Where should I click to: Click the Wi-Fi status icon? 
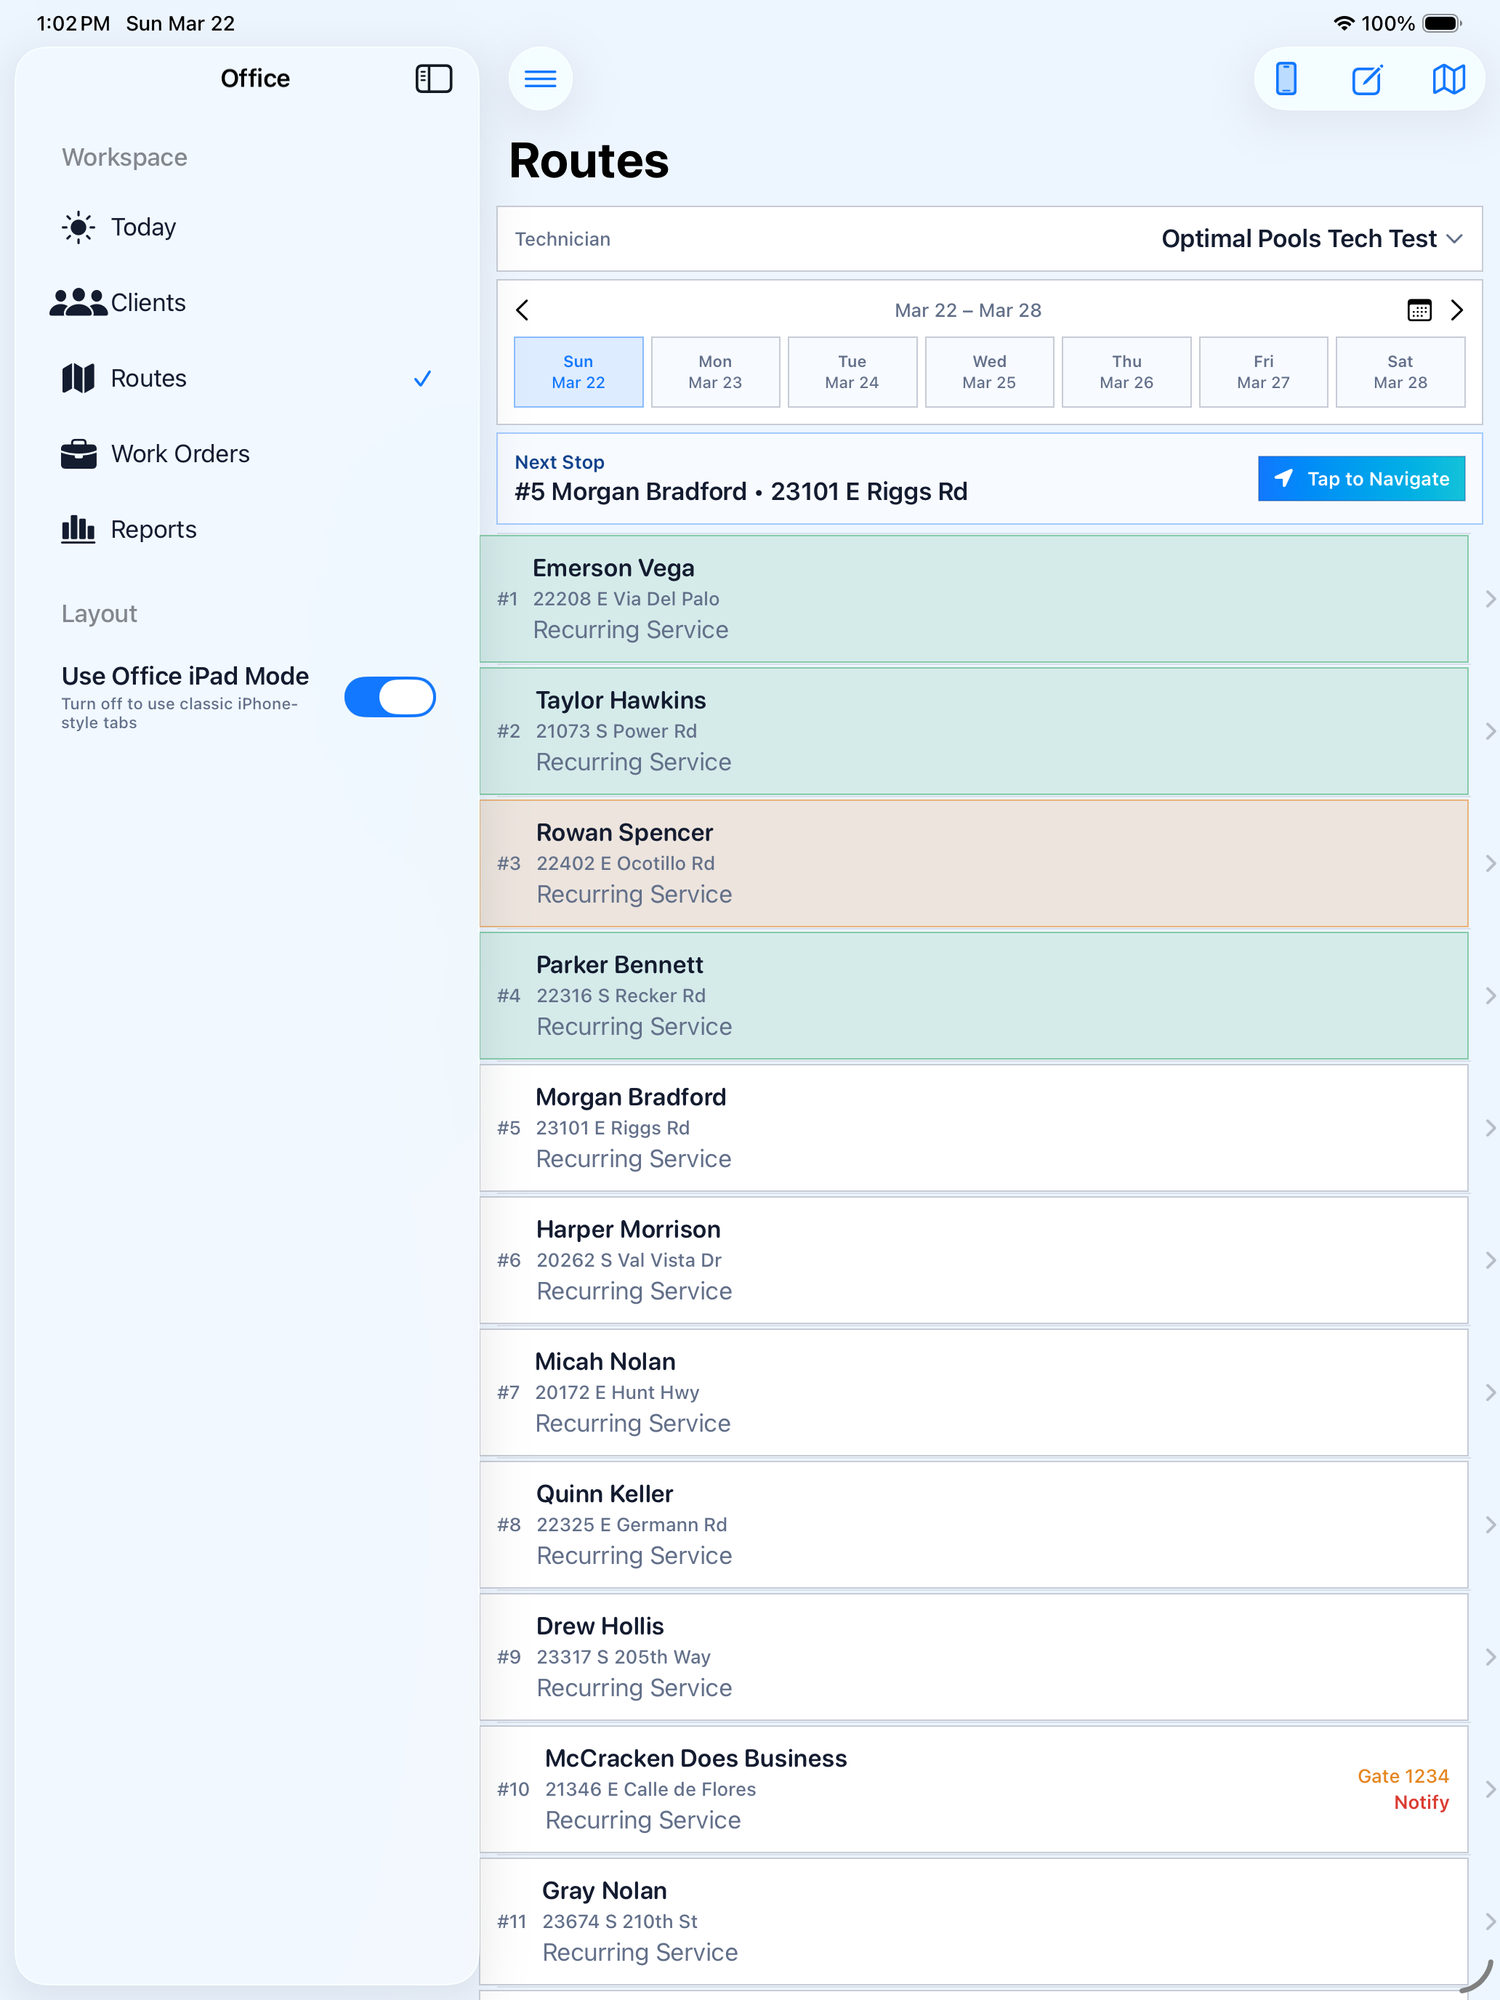[x=1344, y=23]
